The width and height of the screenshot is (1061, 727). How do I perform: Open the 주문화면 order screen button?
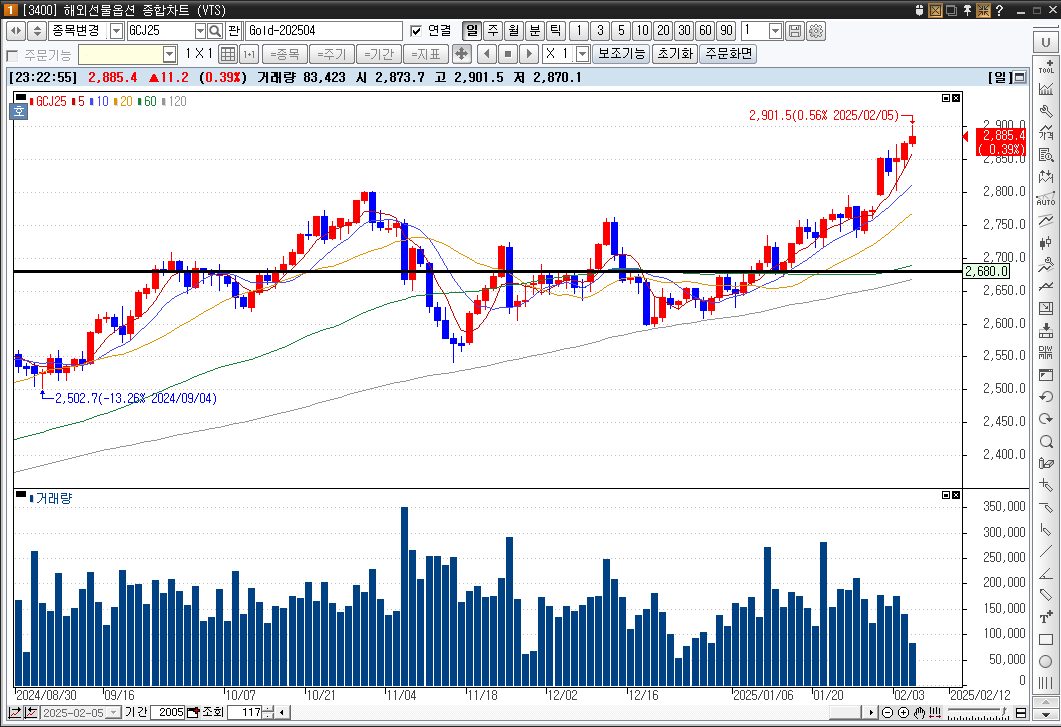(728, 53)
